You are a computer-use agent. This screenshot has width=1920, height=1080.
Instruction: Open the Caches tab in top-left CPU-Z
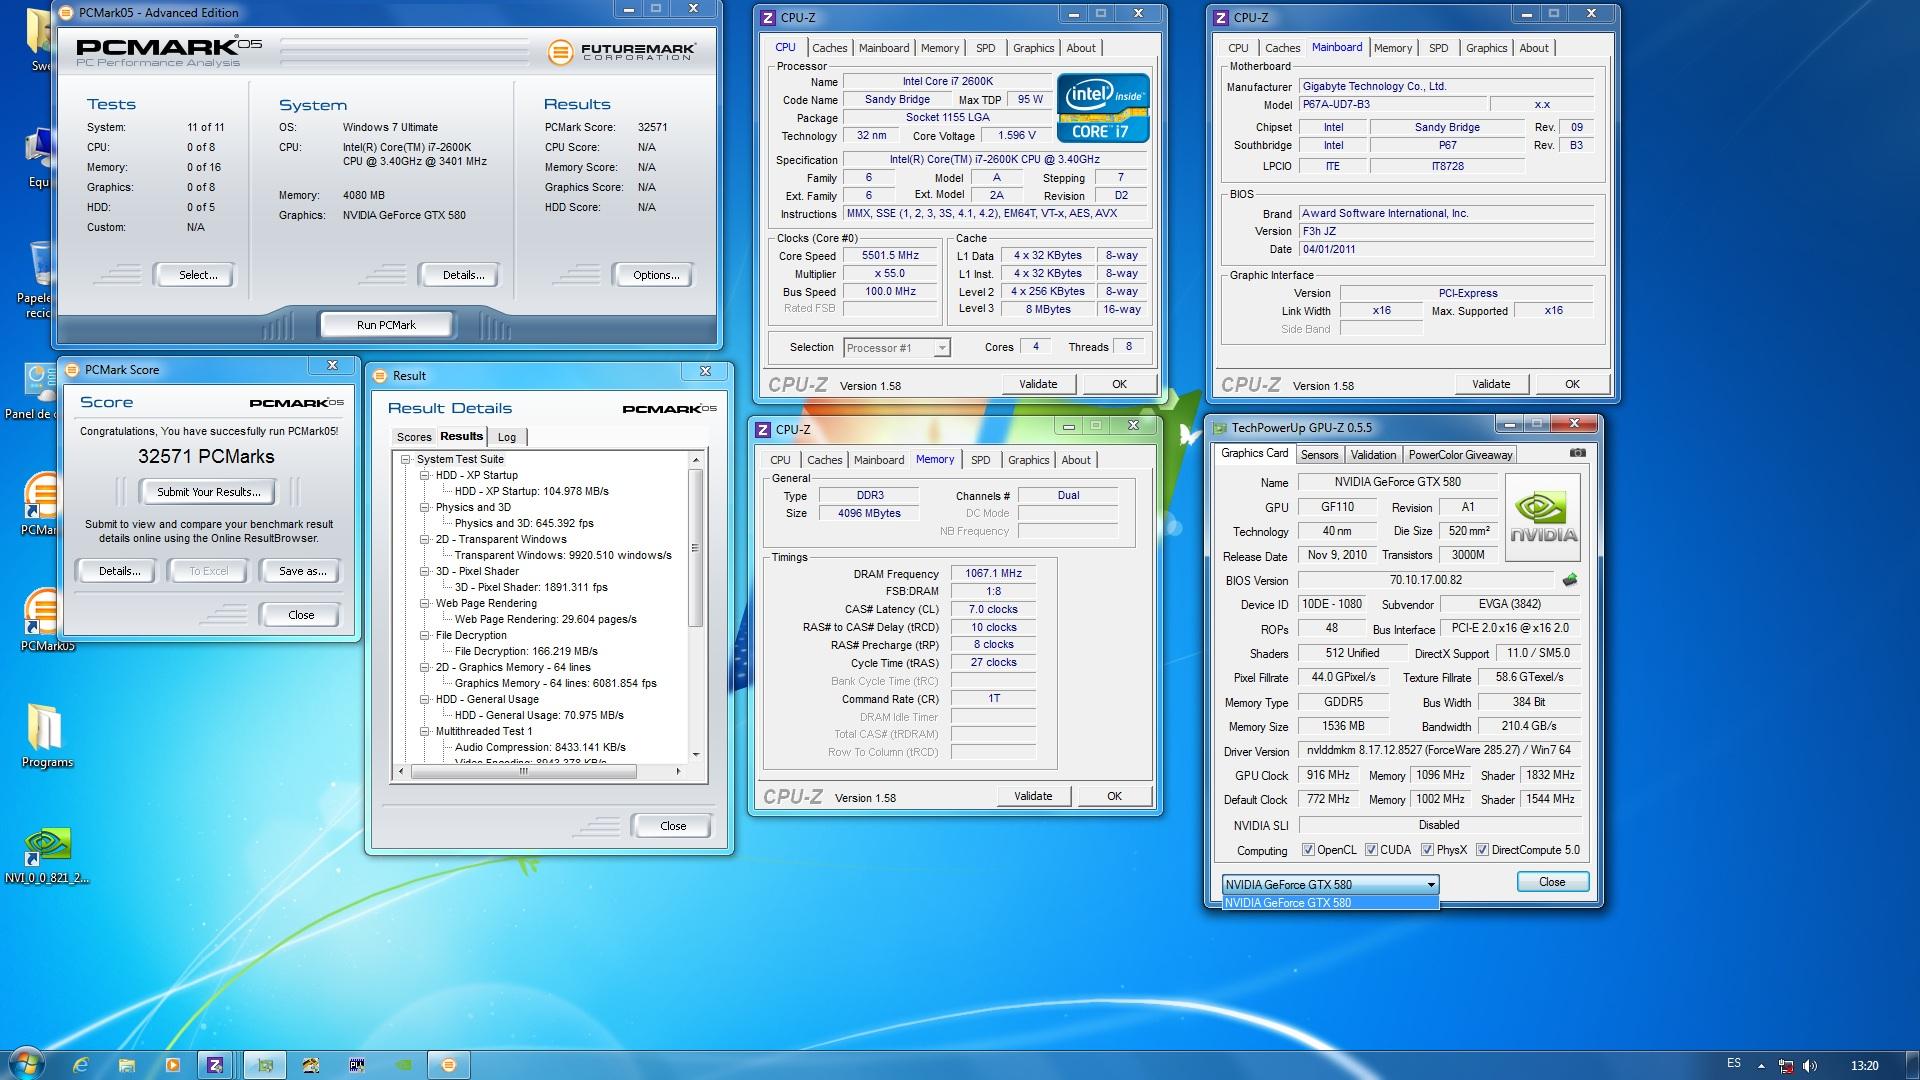point(829,48)
